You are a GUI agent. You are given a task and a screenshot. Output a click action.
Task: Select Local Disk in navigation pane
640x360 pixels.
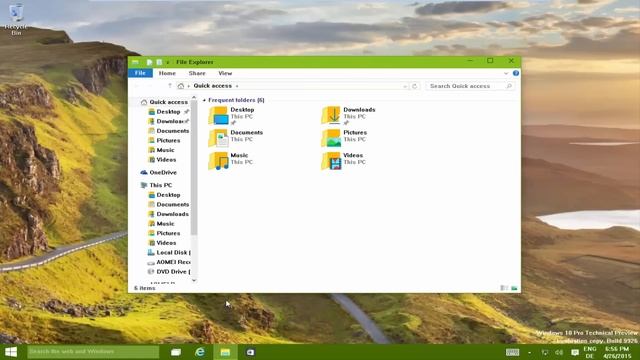point(169,253)
